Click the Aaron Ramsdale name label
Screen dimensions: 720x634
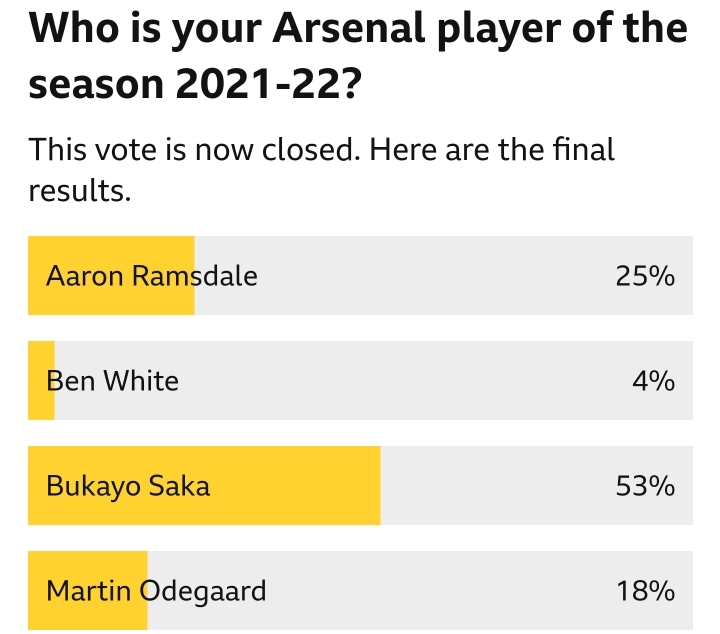152,276
